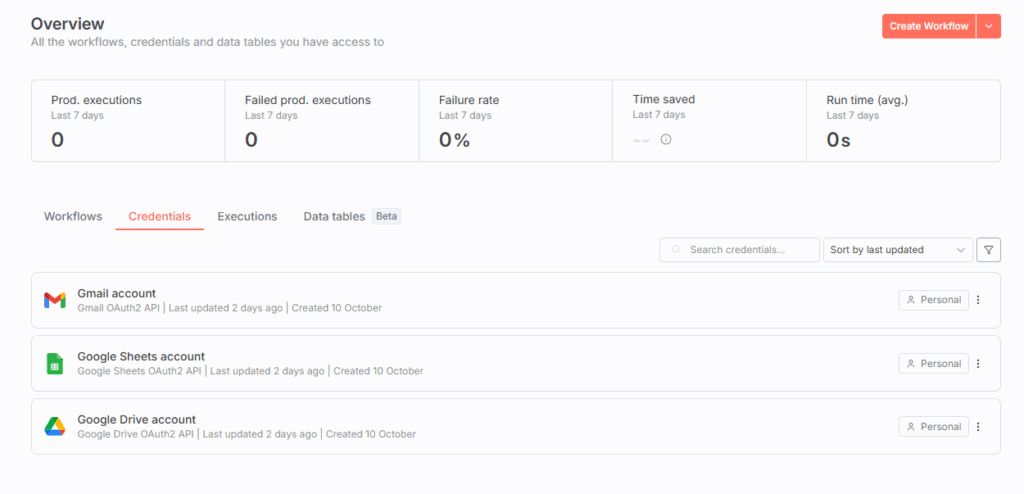This screenshot has width=1024, height=494.
Task: Click the Google Drive logo icon
Action: coord(54,426)
